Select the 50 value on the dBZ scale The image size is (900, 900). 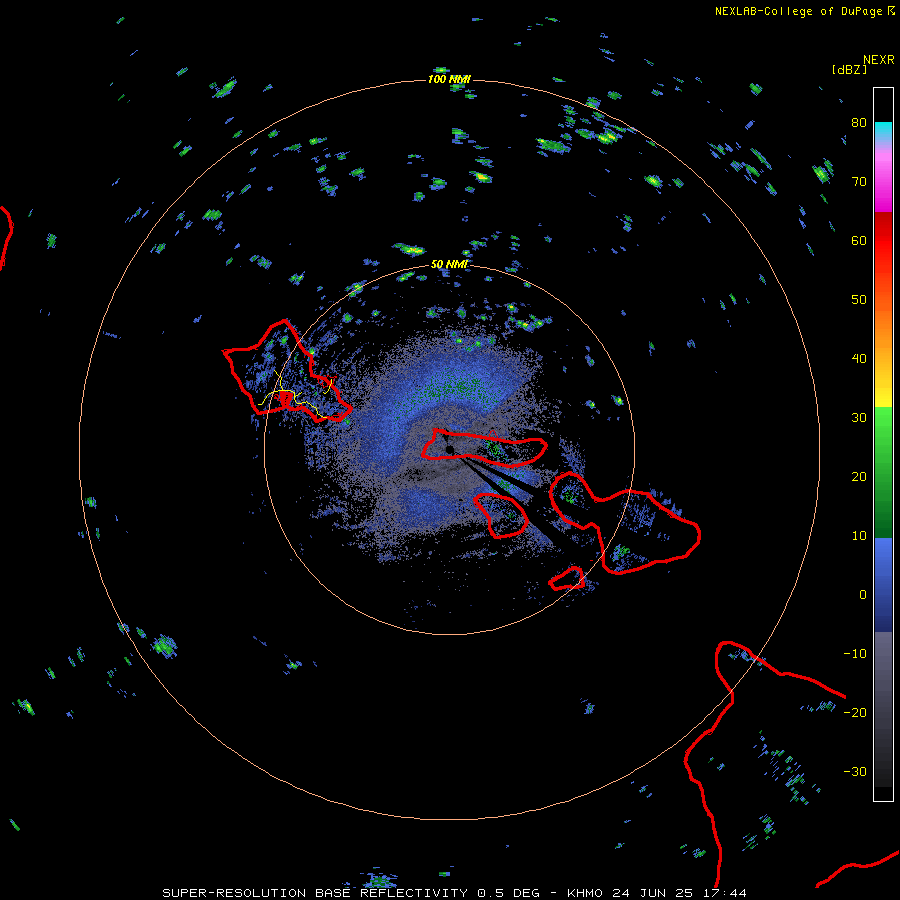[x=859, y=300]
